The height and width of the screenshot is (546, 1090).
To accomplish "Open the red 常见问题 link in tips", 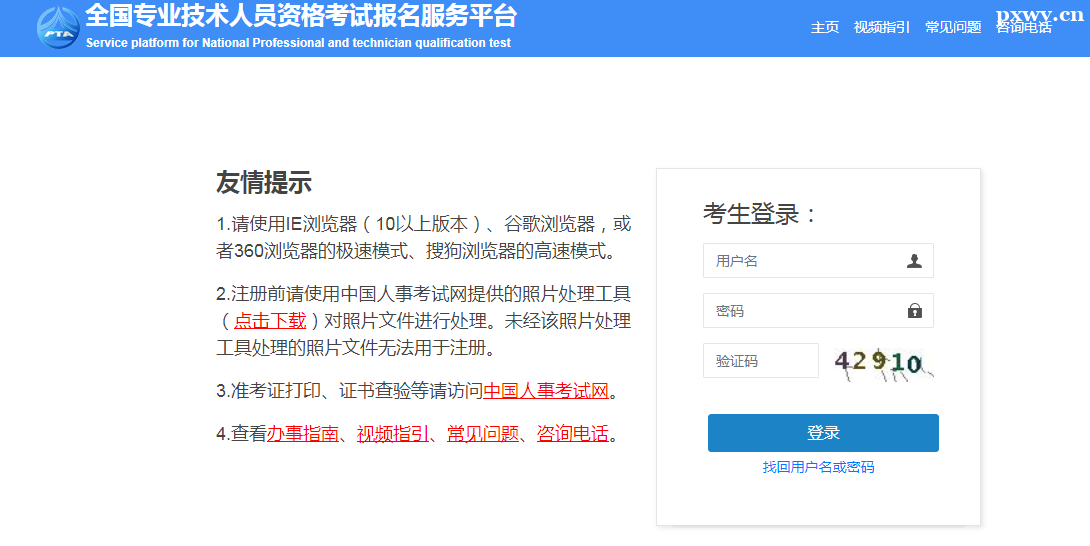I will (482, 434).
